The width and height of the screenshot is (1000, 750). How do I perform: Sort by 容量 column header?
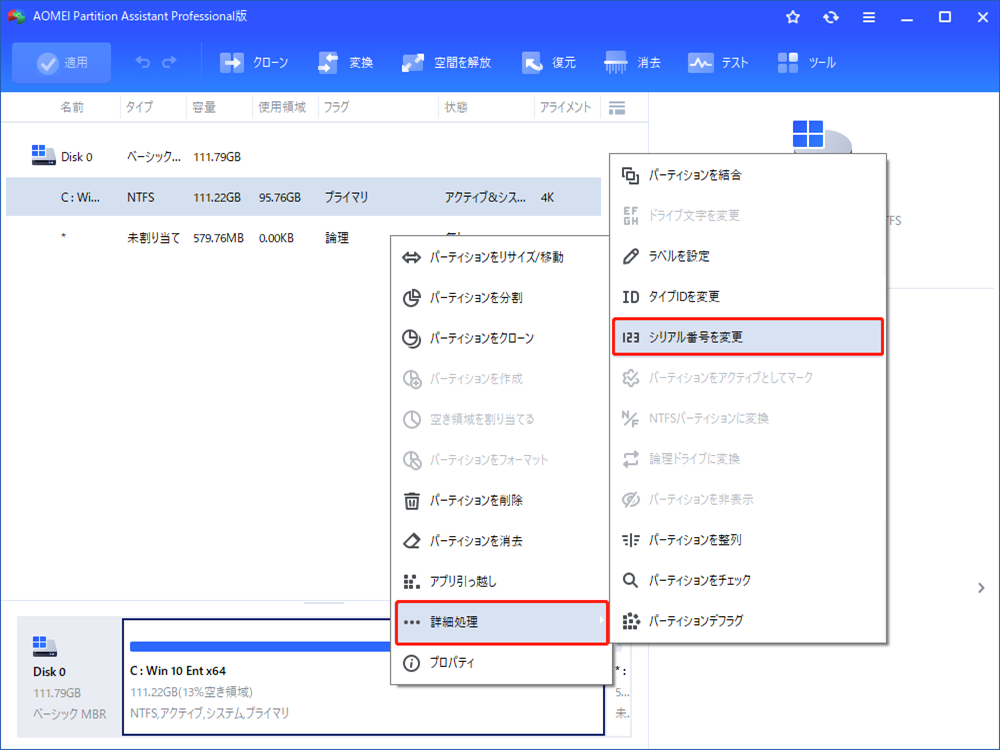[204, 107]
